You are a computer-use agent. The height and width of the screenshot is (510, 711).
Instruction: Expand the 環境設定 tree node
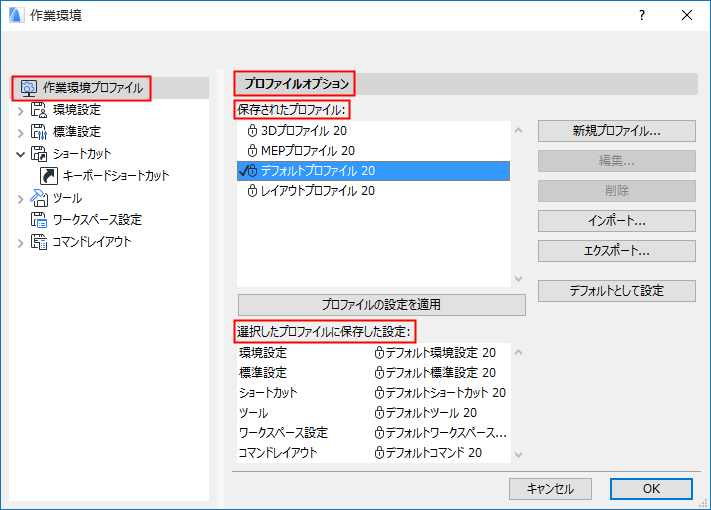[x=20, y=110]
